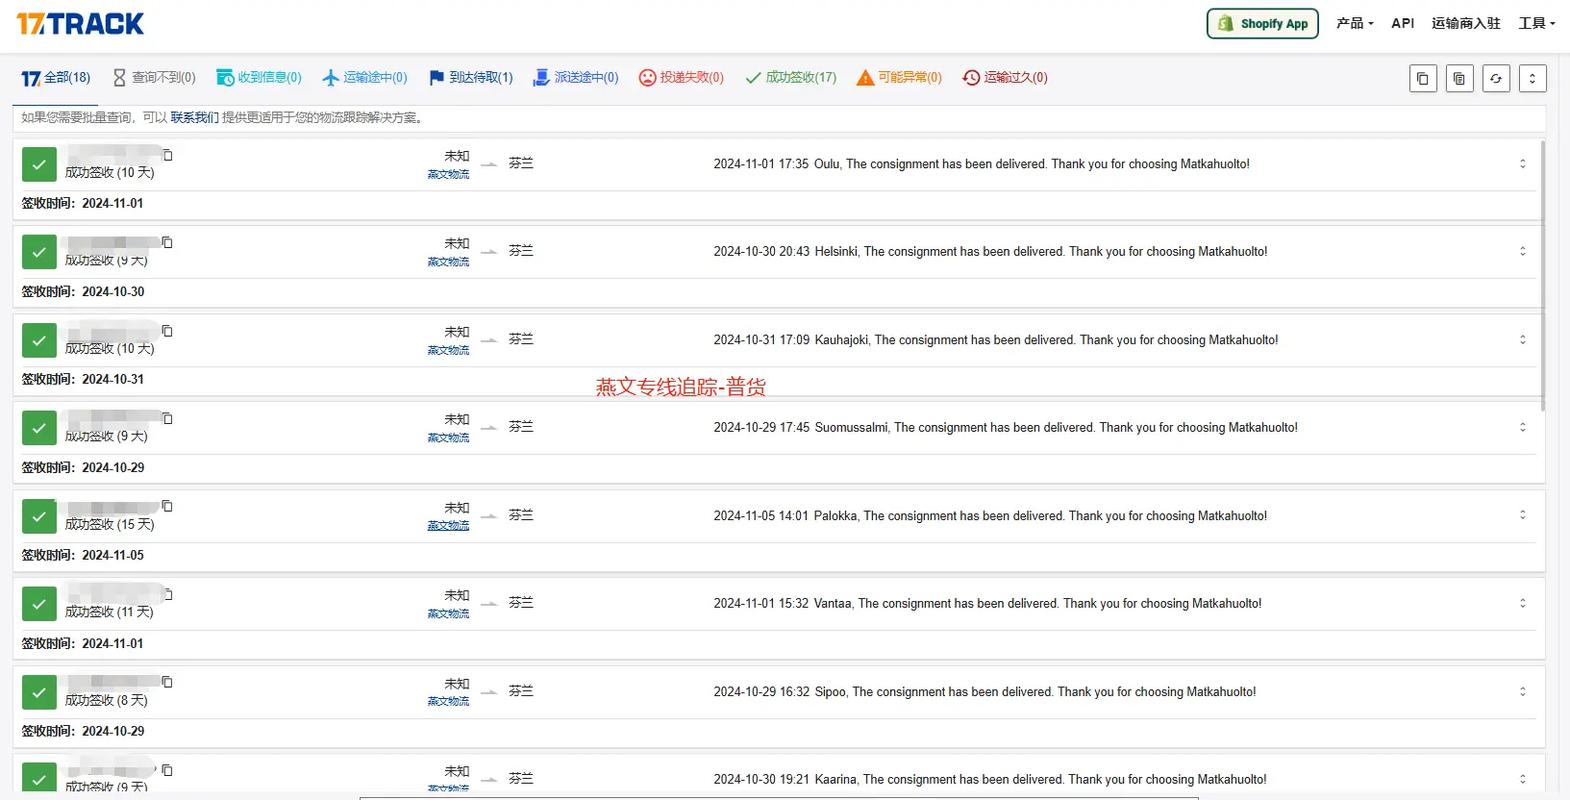Screen dimensions: 1570x800
Task: Copy tracking number of the Sipoo shipment
Action: click(168, 682)
